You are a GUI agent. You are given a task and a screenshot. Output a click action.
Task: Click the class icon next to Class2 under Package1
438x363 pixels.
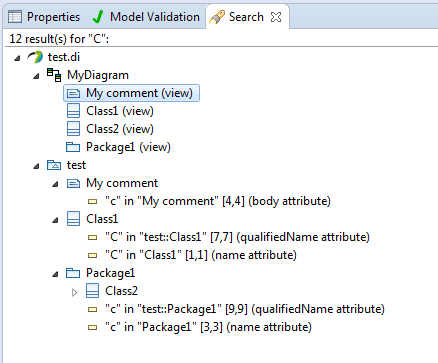(92, 291)
